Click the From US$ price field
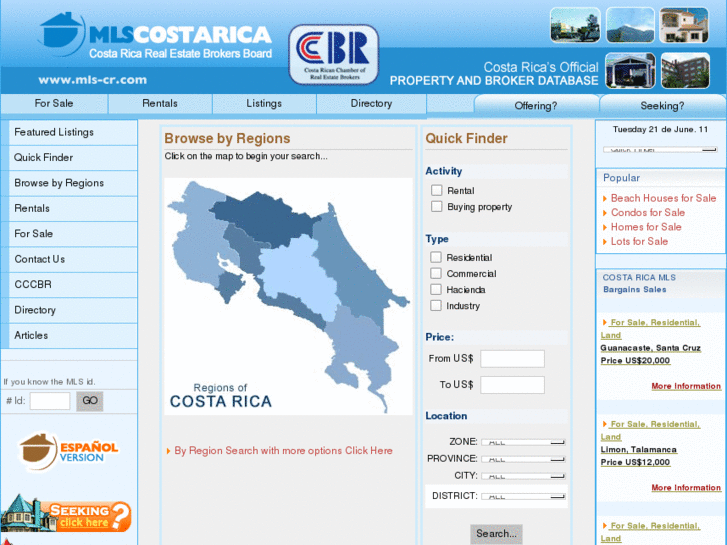727x545 pixels. tap(512, 359)
